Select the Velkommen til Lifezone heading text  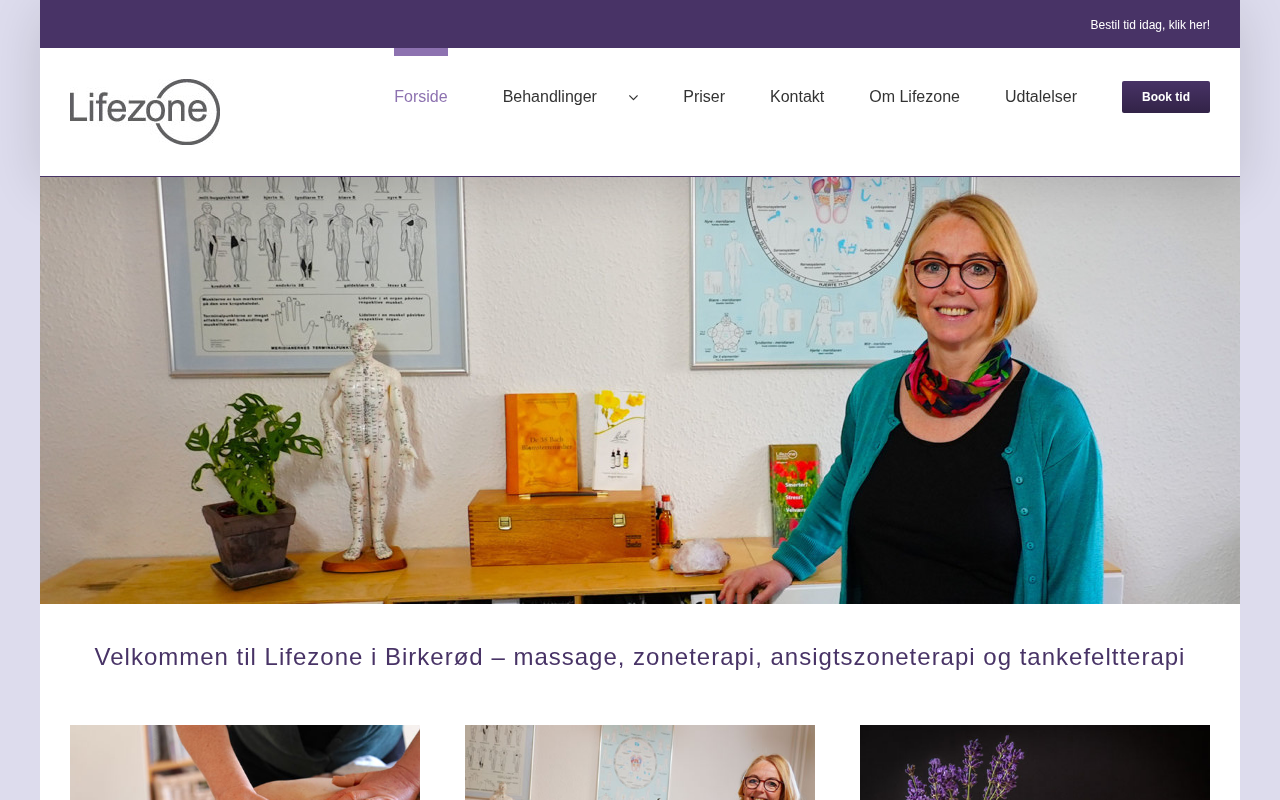(640, 657)
